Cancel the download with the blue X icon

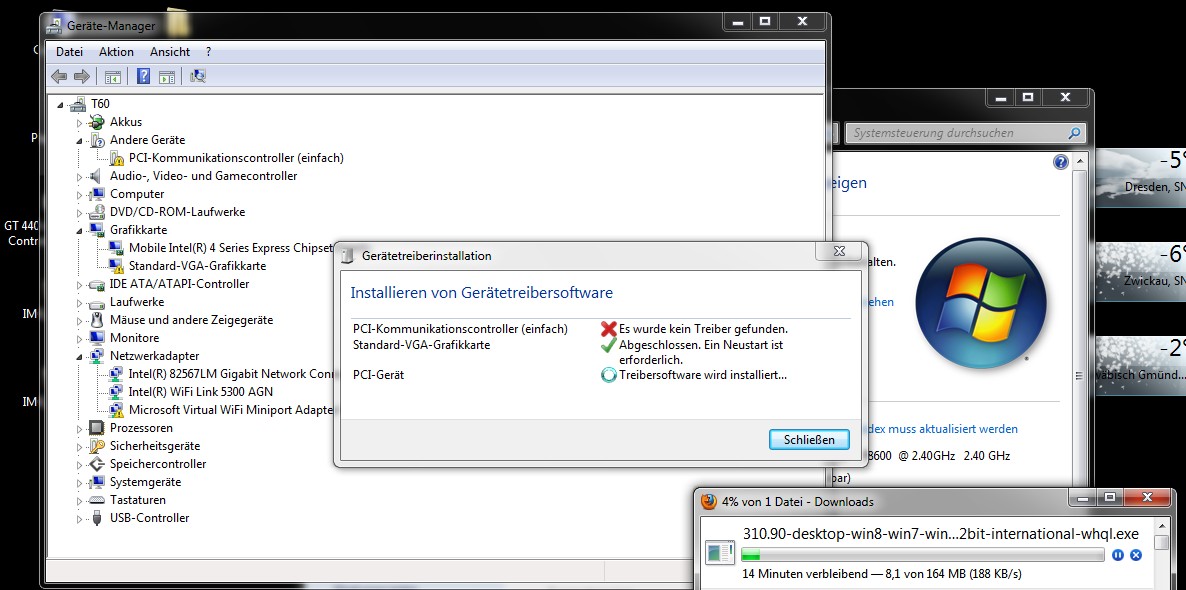[x=1135, y=555]
